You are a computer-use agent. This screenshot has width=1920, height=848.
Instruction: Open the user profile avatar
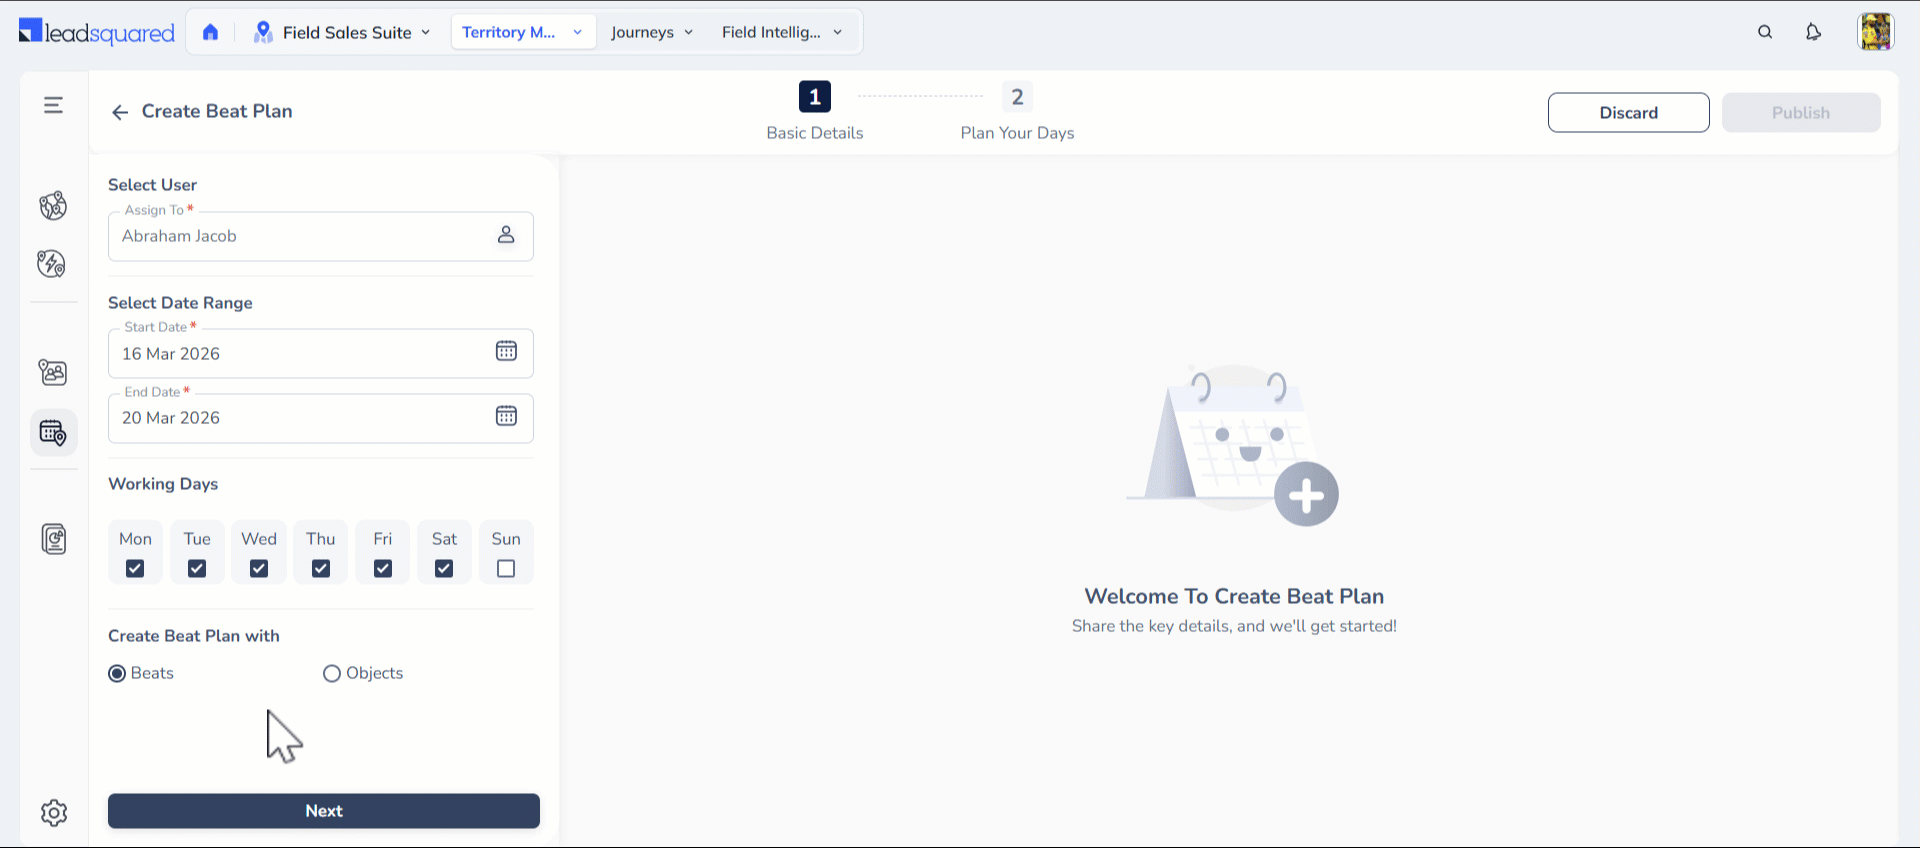(x=1876, y=32)
